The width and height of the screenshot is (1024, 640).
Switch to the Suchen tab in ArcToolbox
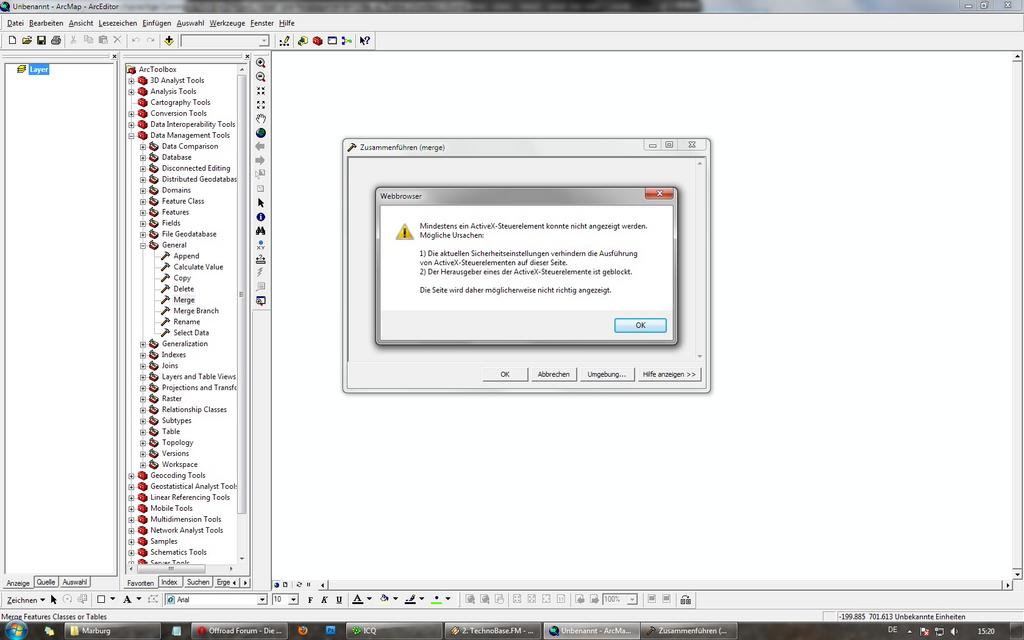tap(197, 582)
